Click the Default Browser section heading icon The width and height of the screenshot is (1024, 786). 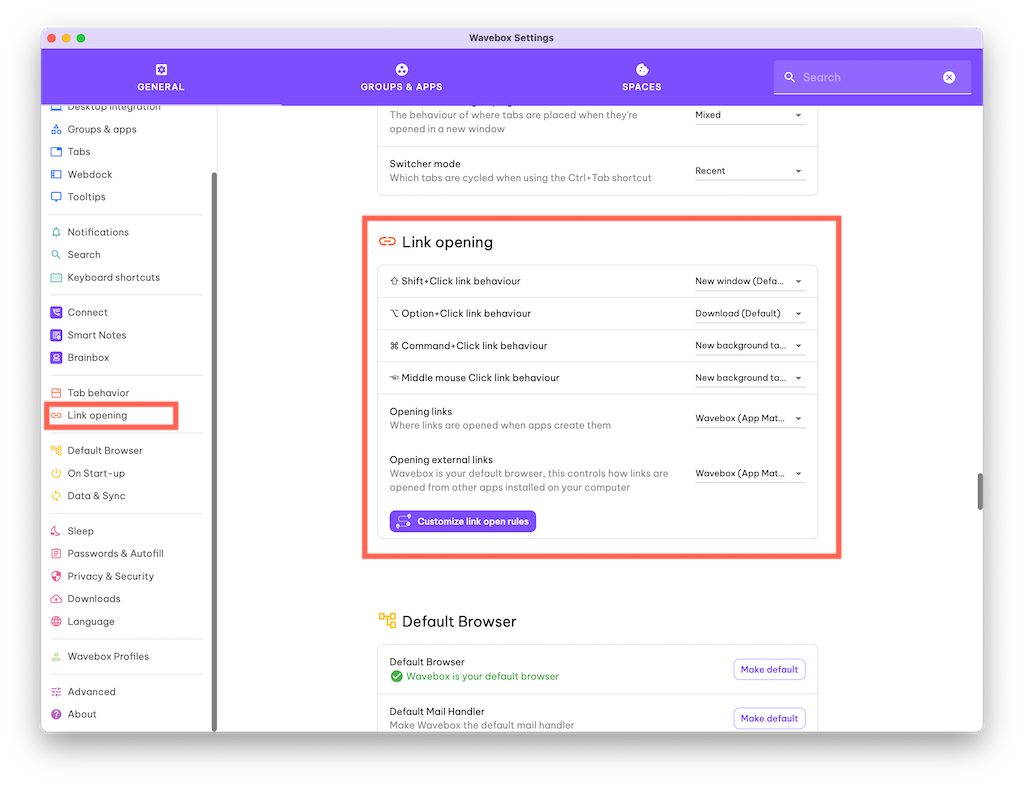tap(387, 621)
